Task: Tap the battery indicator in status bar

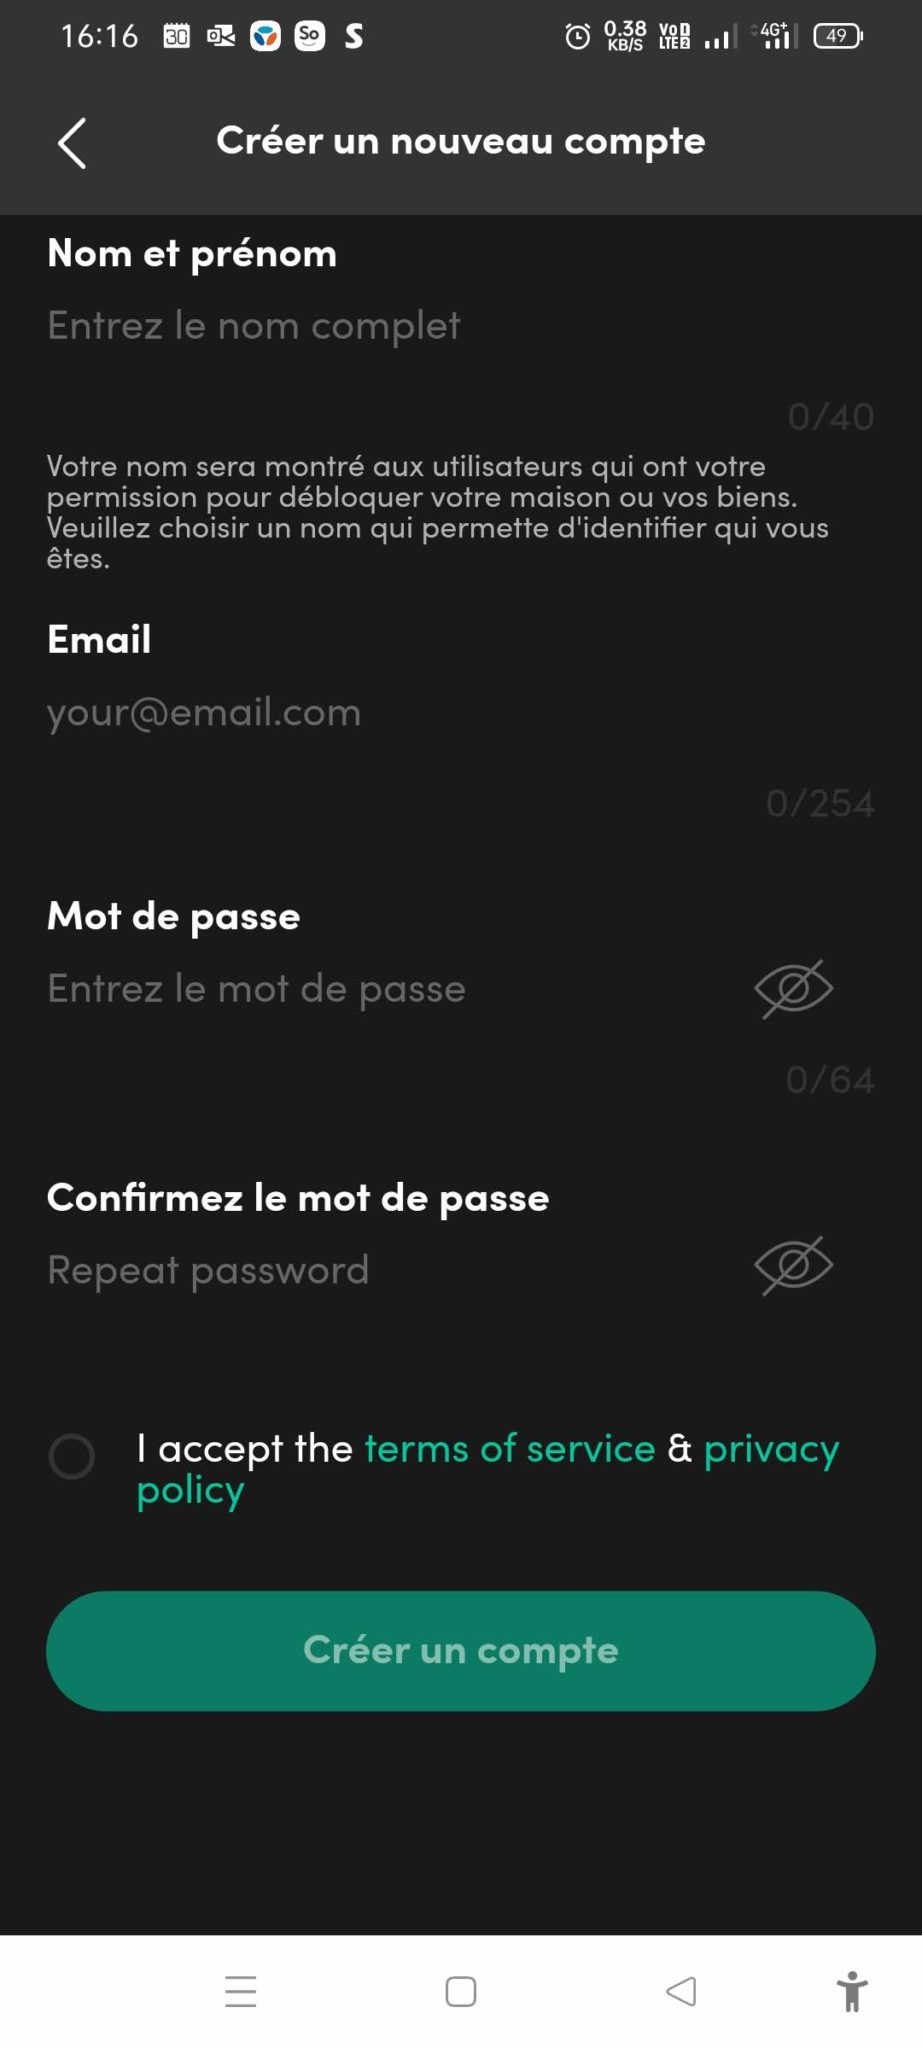Action: point(838,37)
